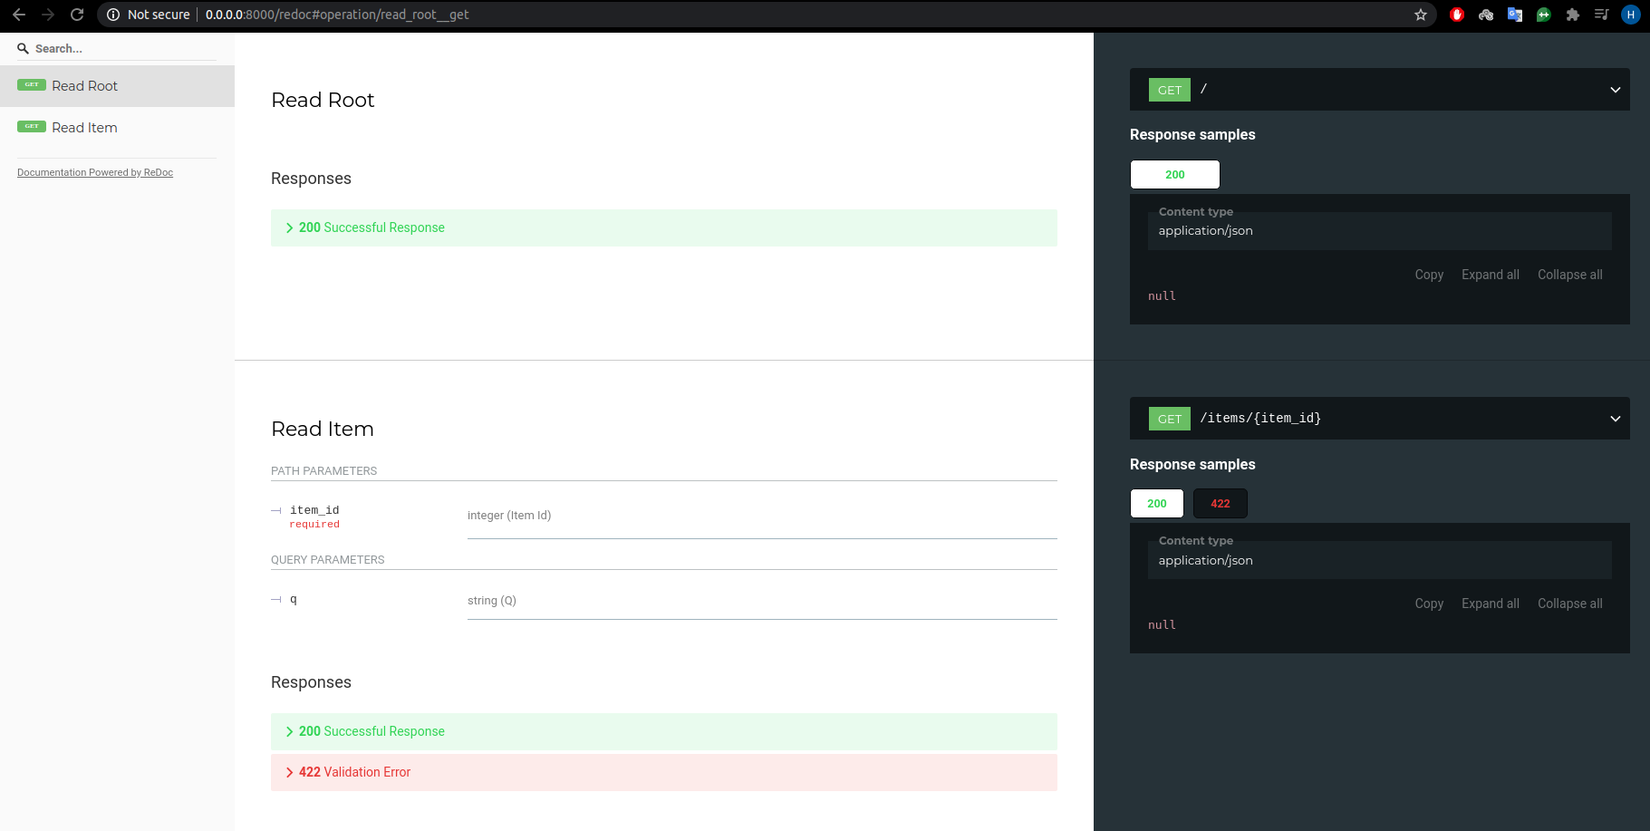This screenshot has height=831, width=1650.
Task: Open the gray swirl extension icon
Action: [1486, 15]
